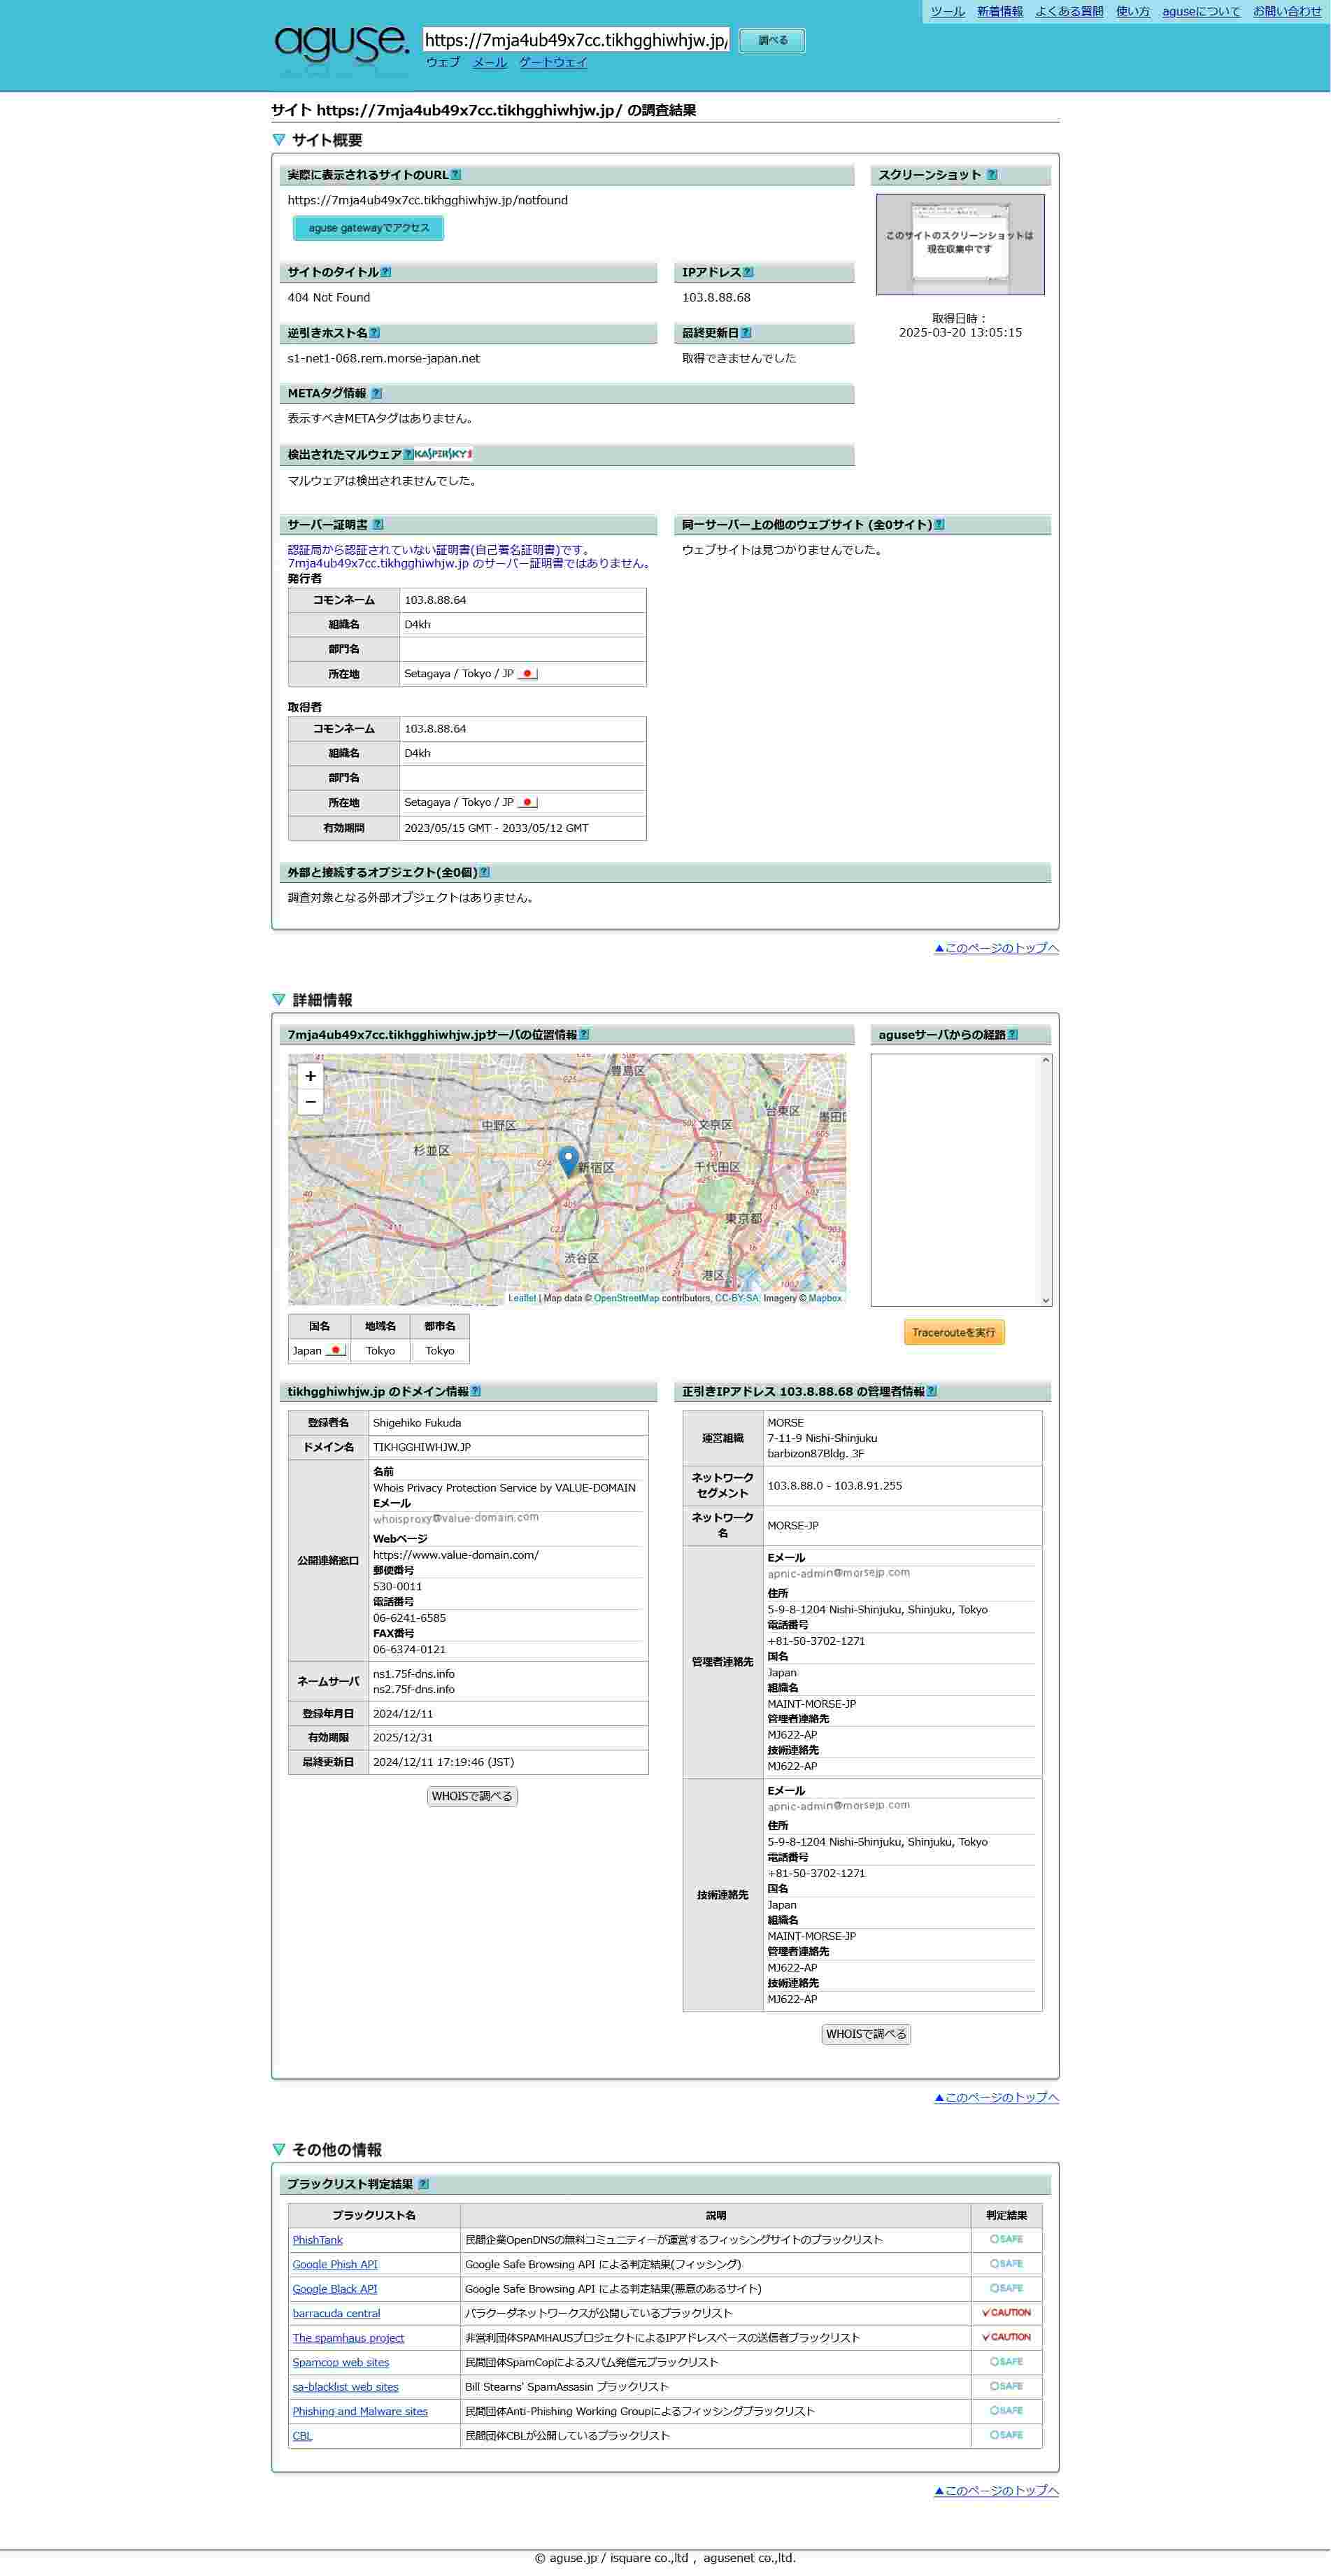Click help icon beside METAタグ情報

(376, 393)
